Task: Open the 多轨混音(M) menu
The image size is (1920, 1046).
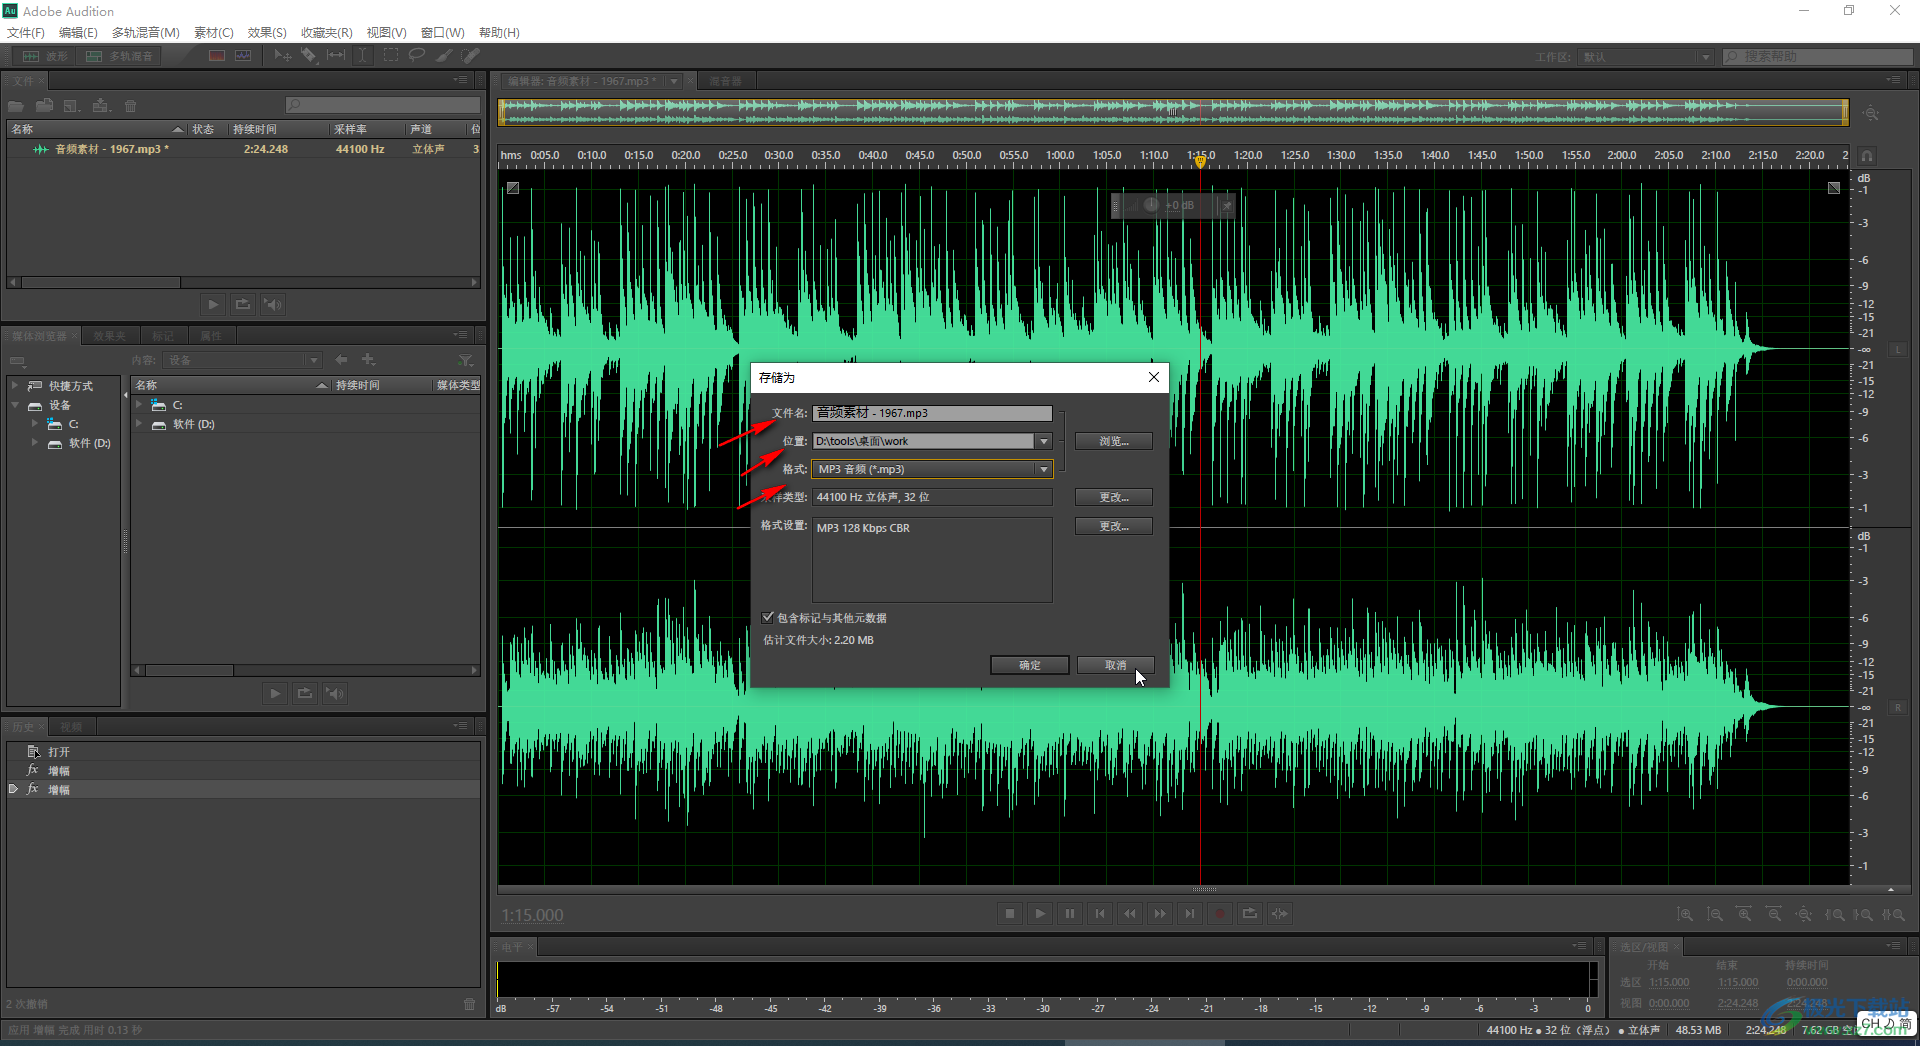Action: pyautogui.click(x=146, y=32)
